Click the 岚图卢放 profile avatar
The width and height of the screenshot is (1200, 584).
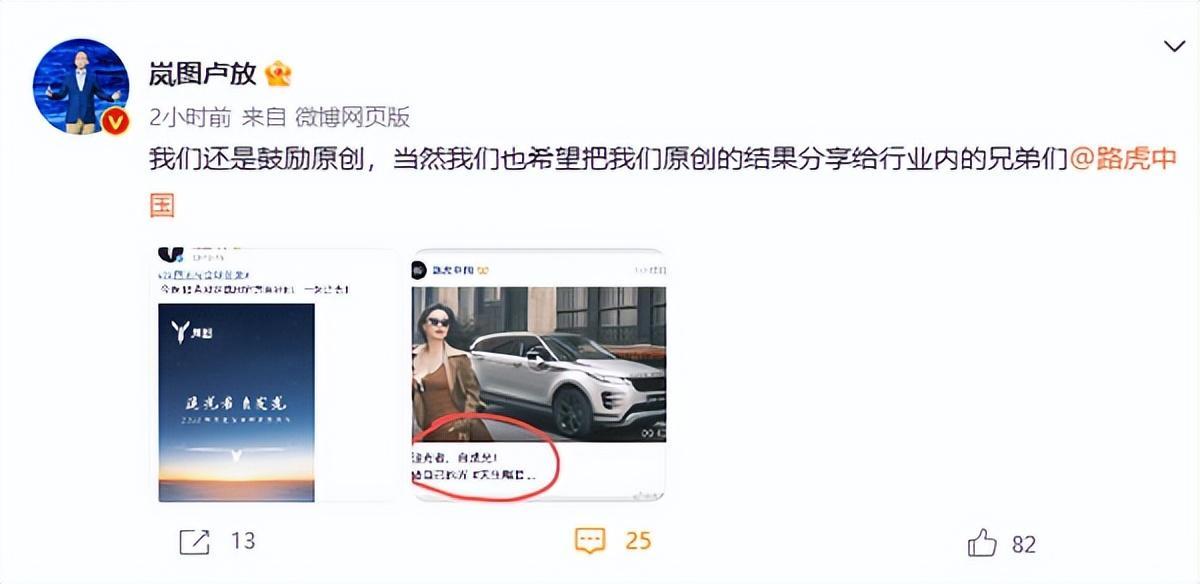click(82, 87)
